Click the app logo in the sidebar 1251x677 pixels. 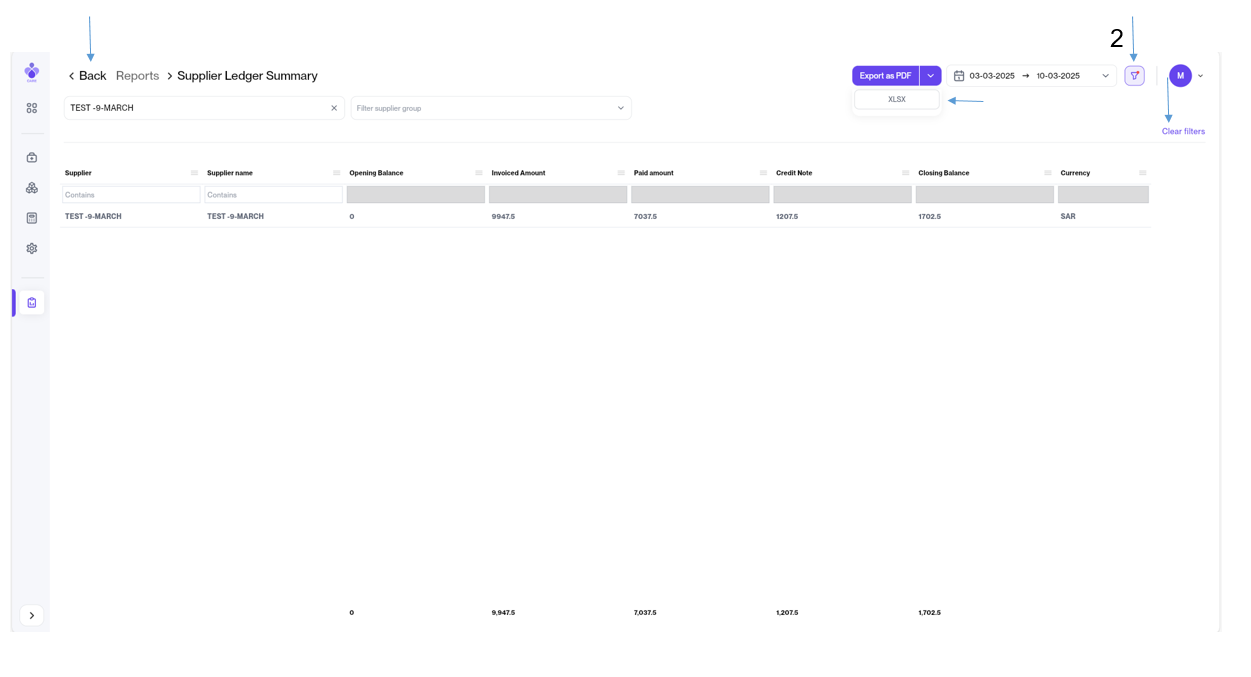click(x=32, y=72)
